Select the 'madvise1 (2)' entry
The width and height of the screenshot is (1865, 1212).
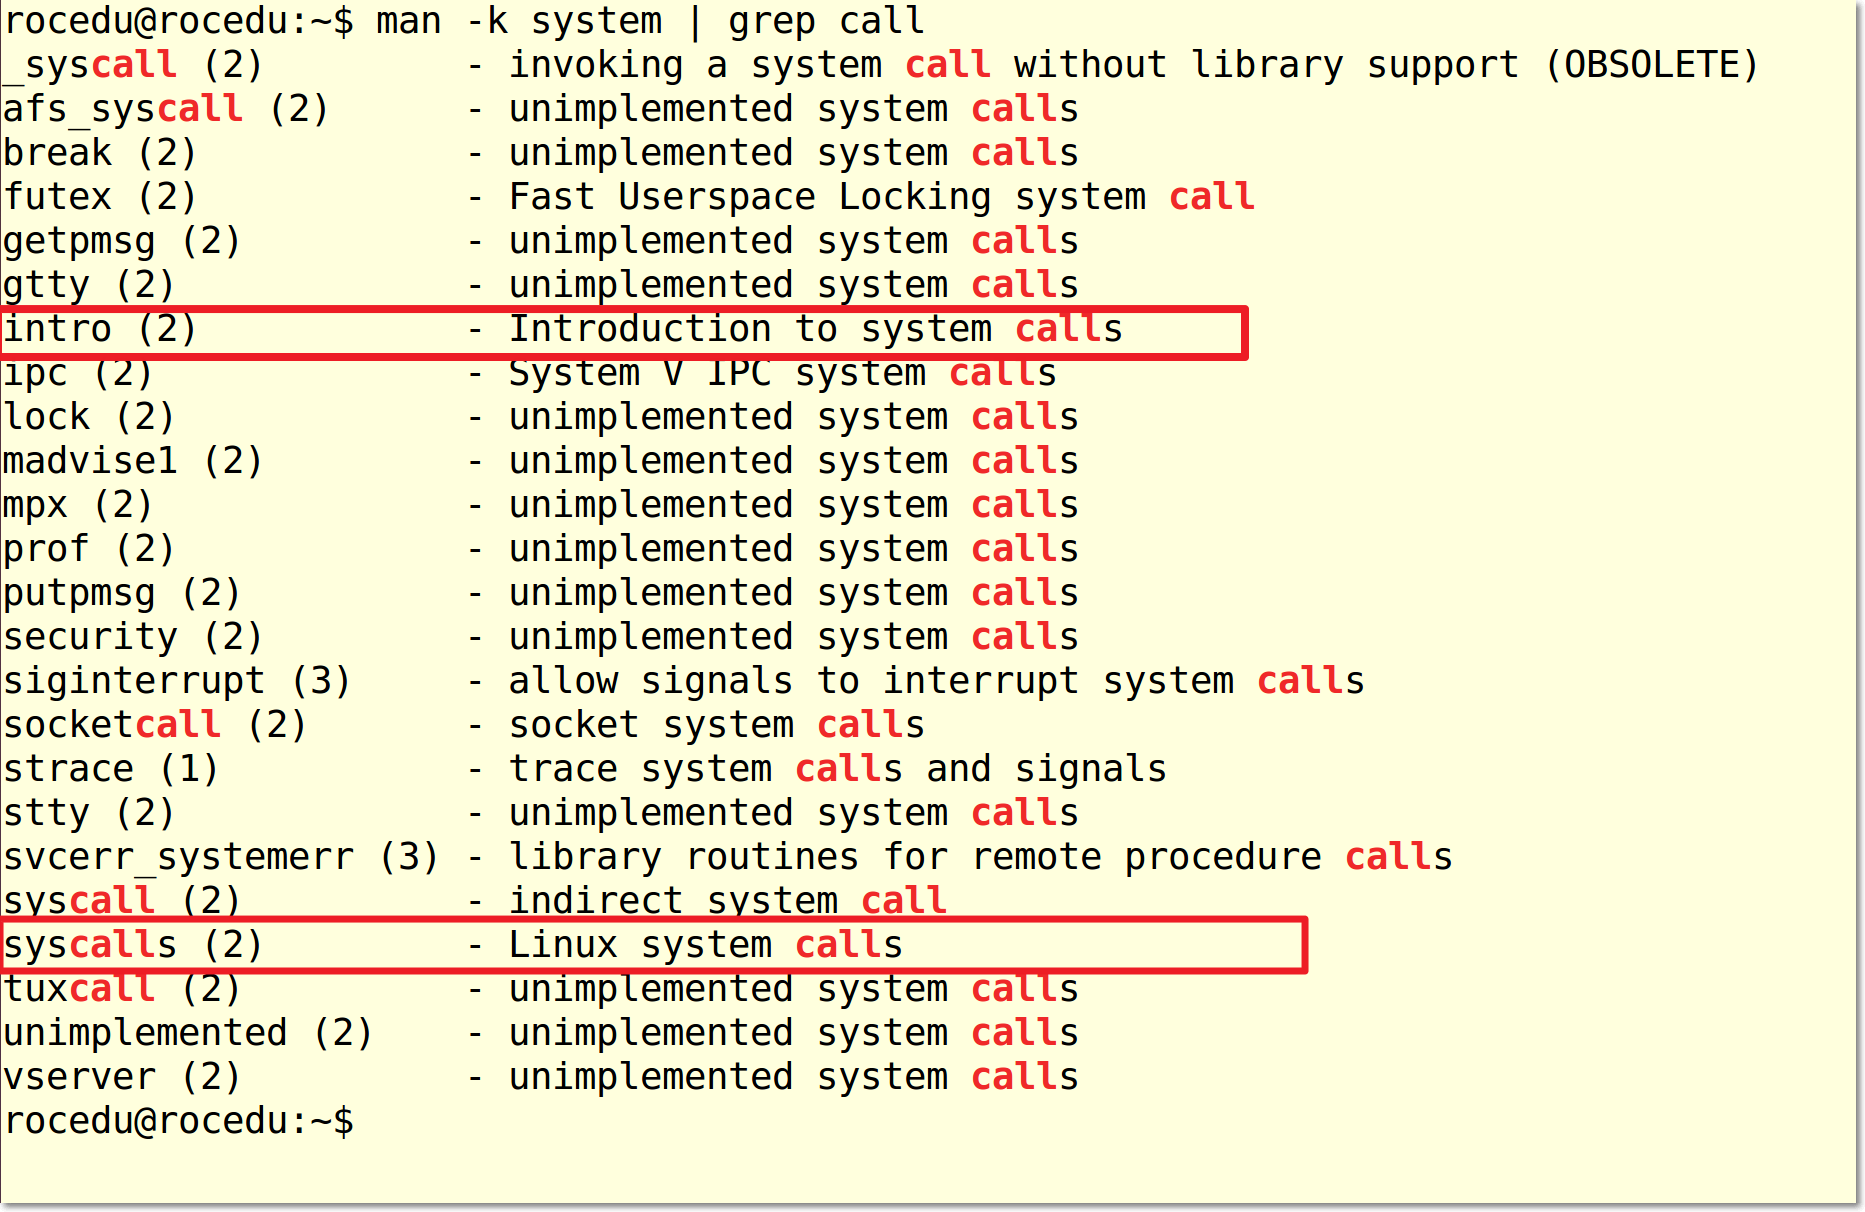point(133,461)
